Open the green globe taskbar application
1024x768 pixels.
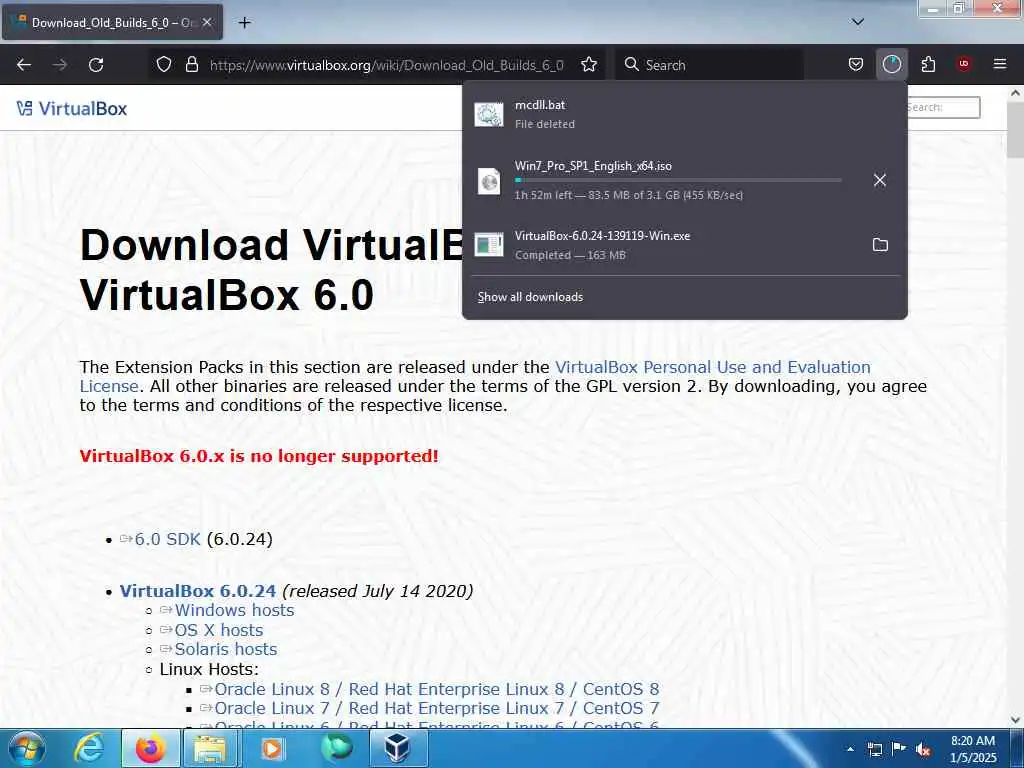click(336, 749)
